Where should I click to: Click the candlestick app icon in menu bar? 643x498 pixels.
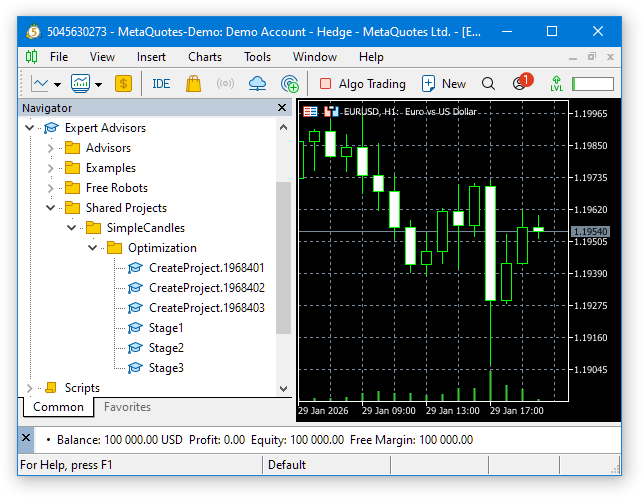tap(31, 57)
